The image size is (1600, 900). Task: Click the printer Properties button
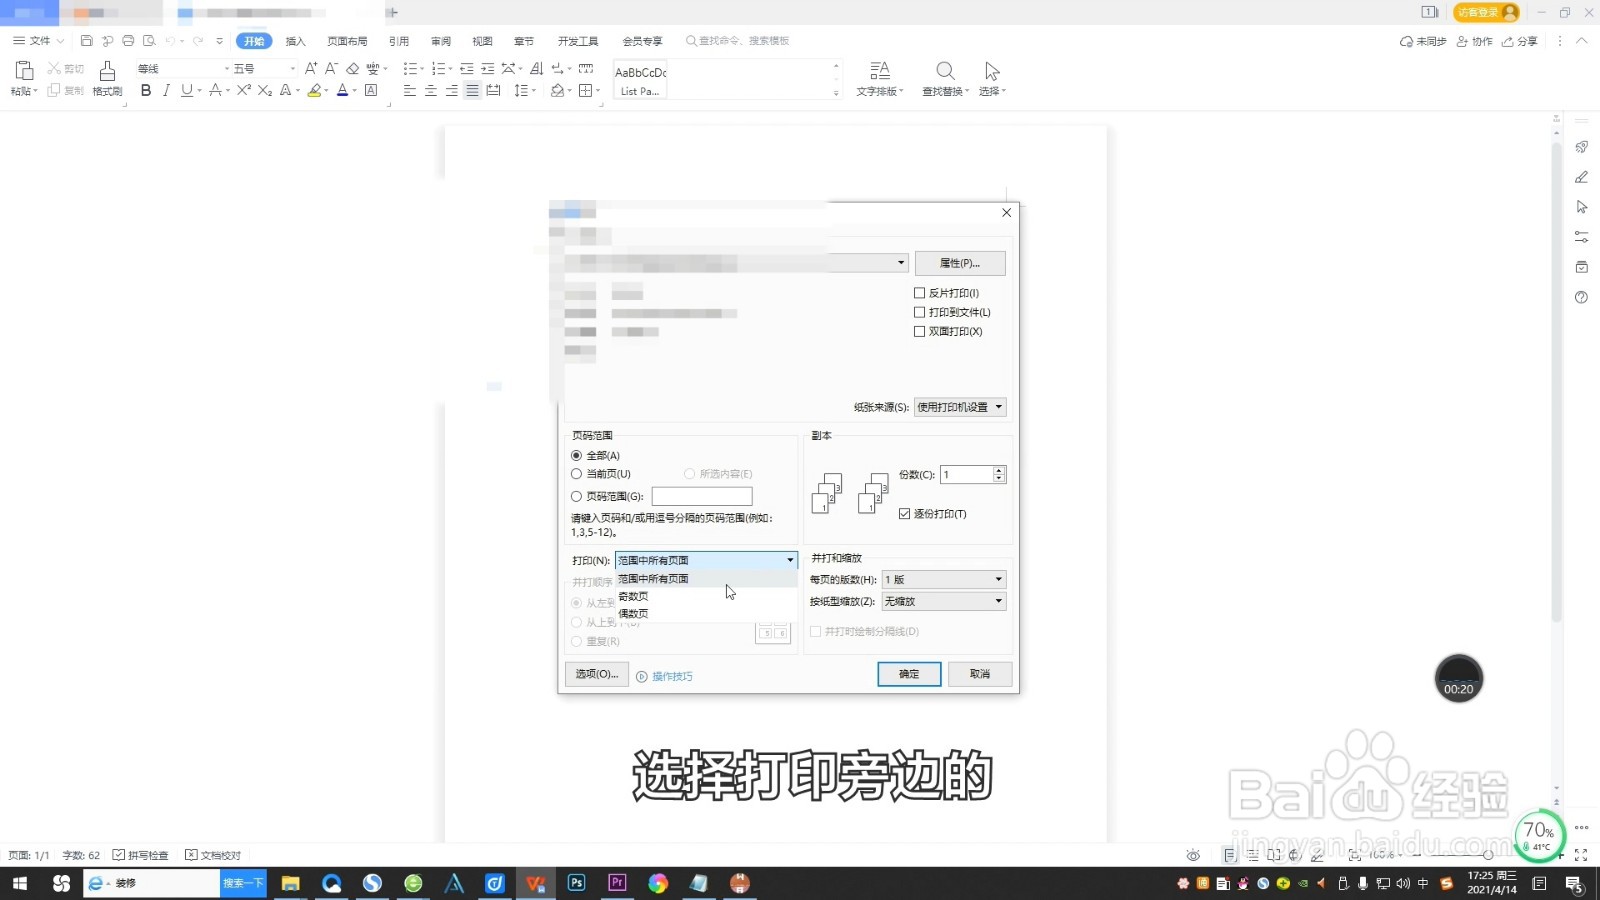(x=960, y=263)
